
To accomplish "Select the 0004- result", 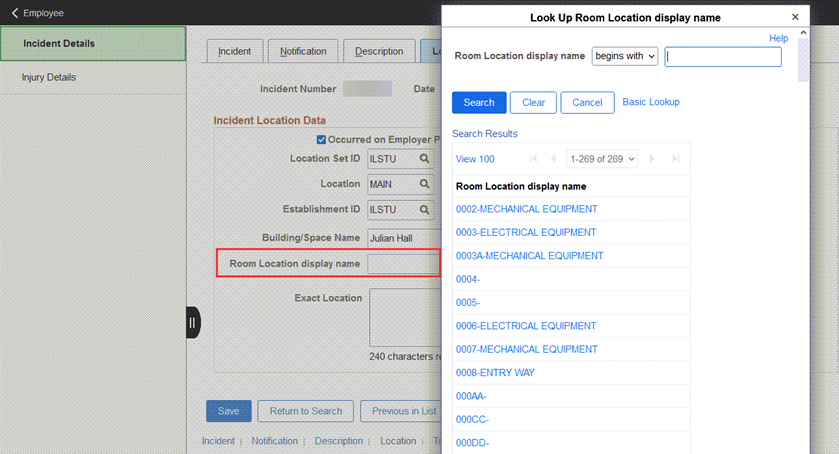I will coord(468,279).
